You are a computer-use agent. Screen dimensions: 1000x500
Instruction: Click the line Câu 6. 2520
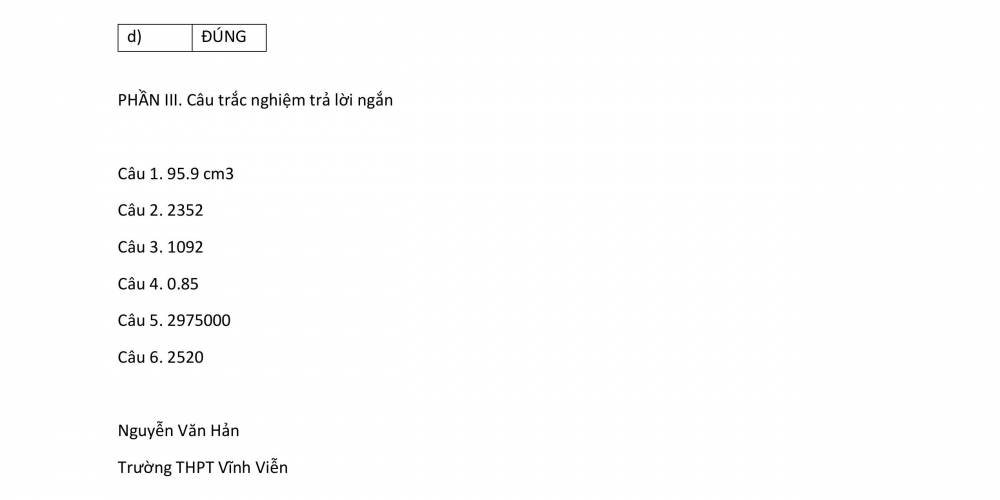pyautogui.click(x=161, y=357)
